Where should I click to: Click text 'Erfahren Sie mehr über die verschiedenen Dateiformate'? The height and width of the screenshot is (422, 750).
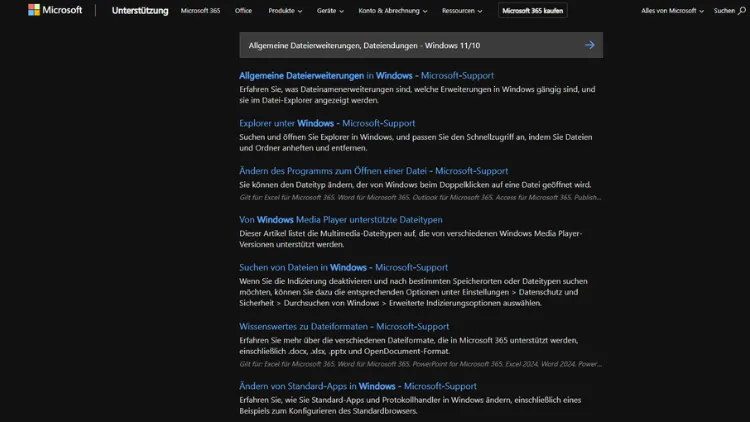click(x=408, y=345)
